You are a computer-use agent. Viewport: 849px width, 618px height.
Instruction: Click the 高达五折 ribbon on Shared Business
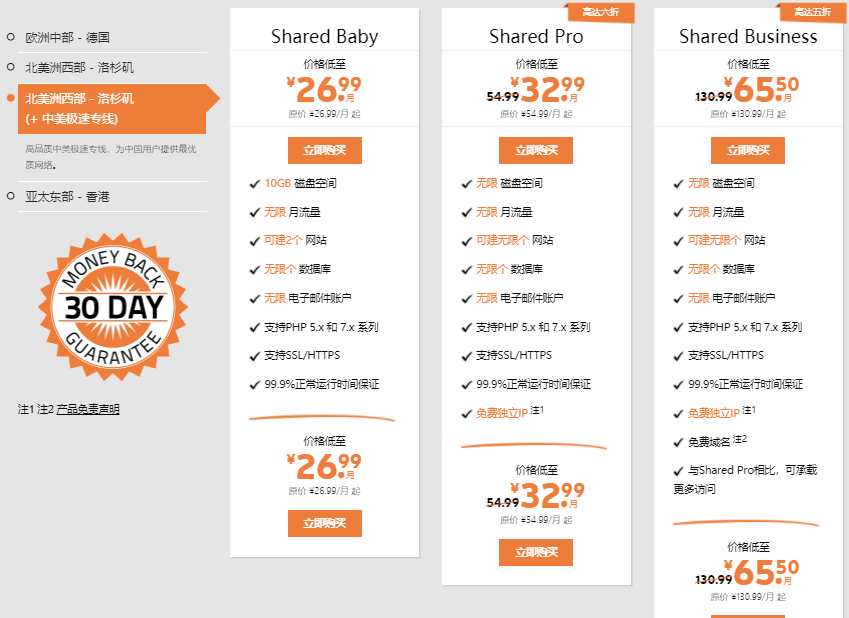tap(811, 12)
